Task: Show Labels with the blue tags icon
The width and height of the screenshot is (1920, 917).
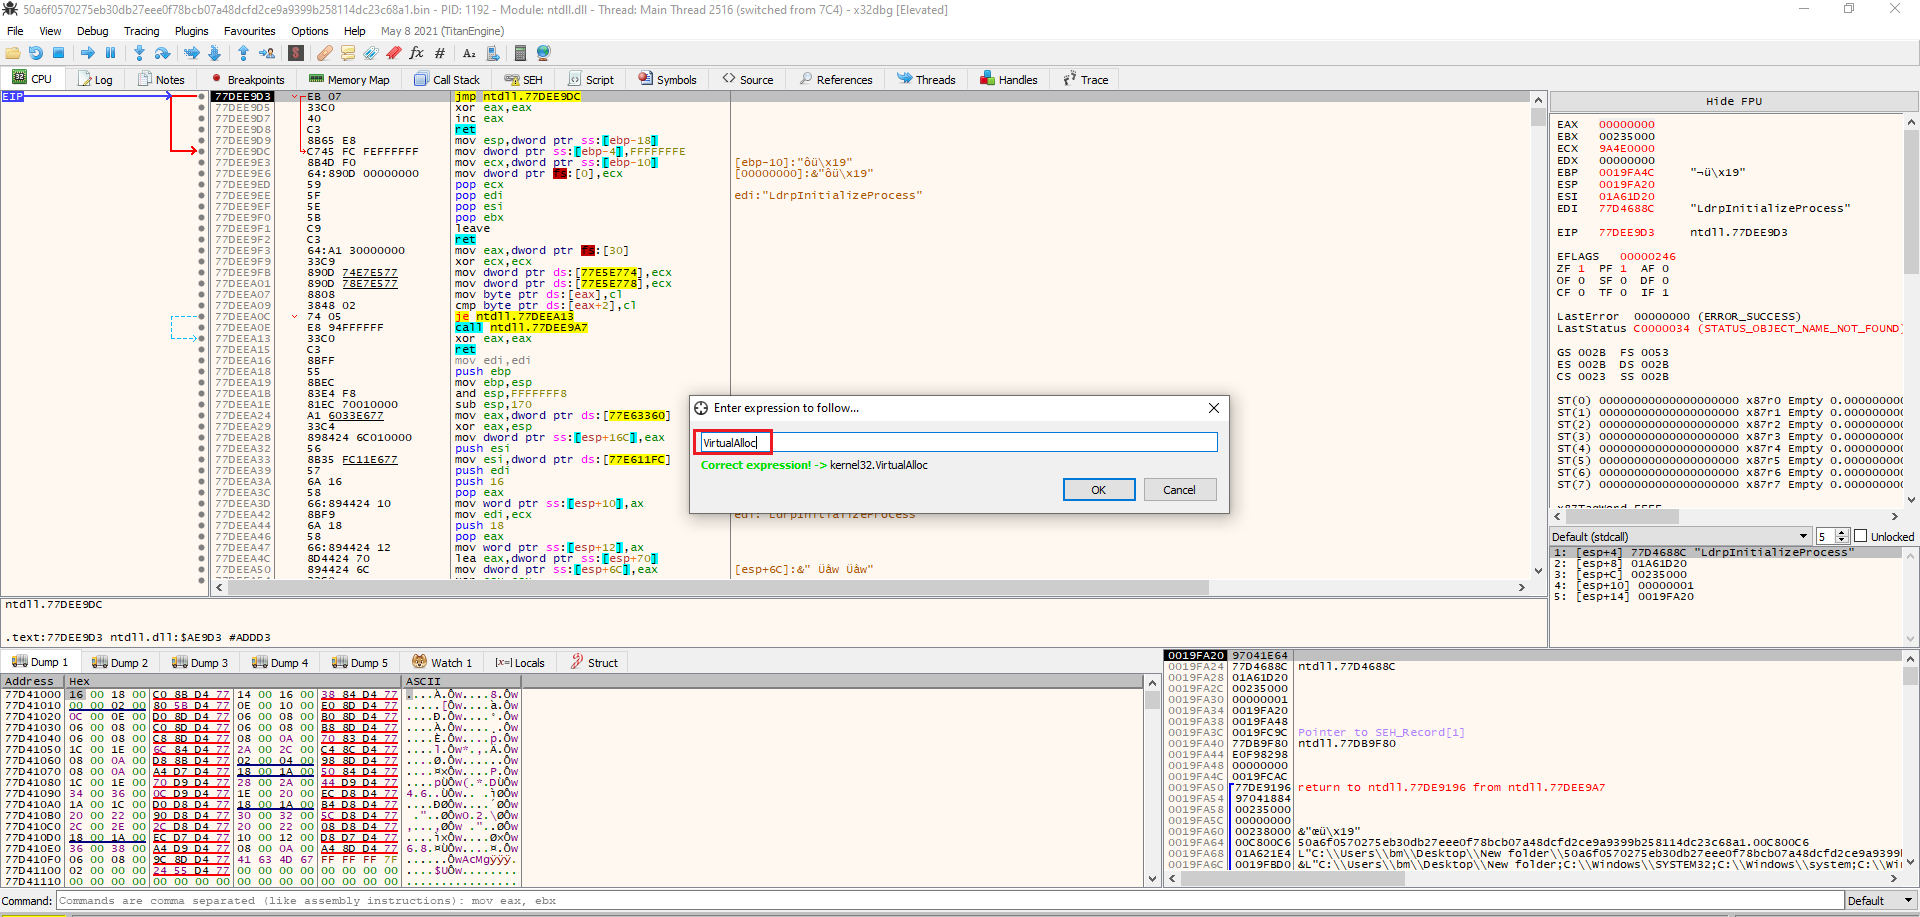Action: tap(371, 53)
